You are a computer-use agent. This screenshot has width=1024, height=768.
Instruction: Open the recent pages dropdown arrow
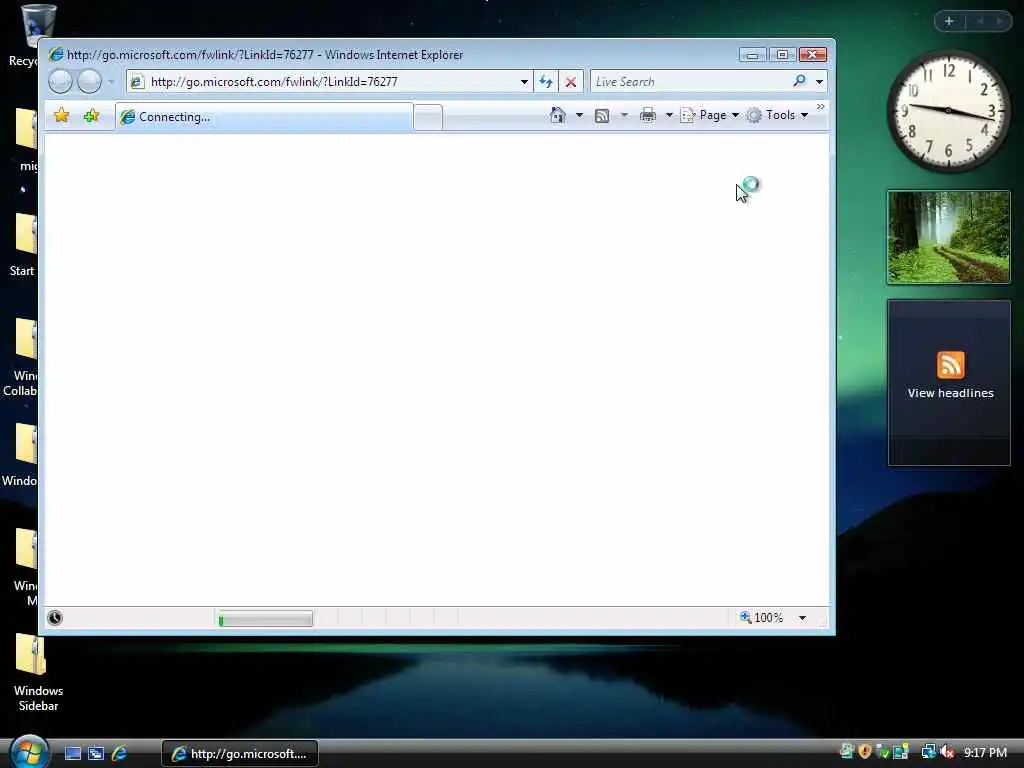point(111,82)
